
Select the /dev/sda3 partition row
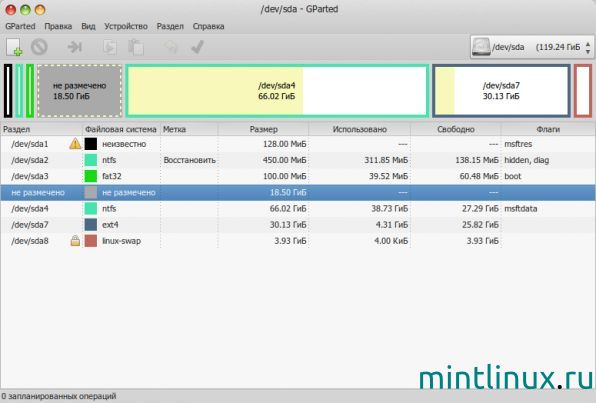coord(298,176)
